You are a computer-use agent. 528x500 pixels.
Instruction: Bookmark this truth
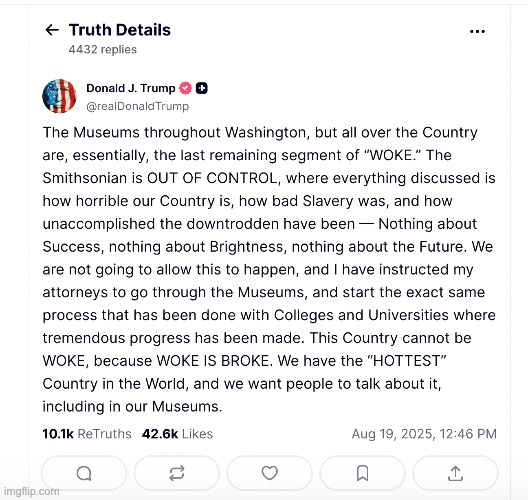point(362,473)
